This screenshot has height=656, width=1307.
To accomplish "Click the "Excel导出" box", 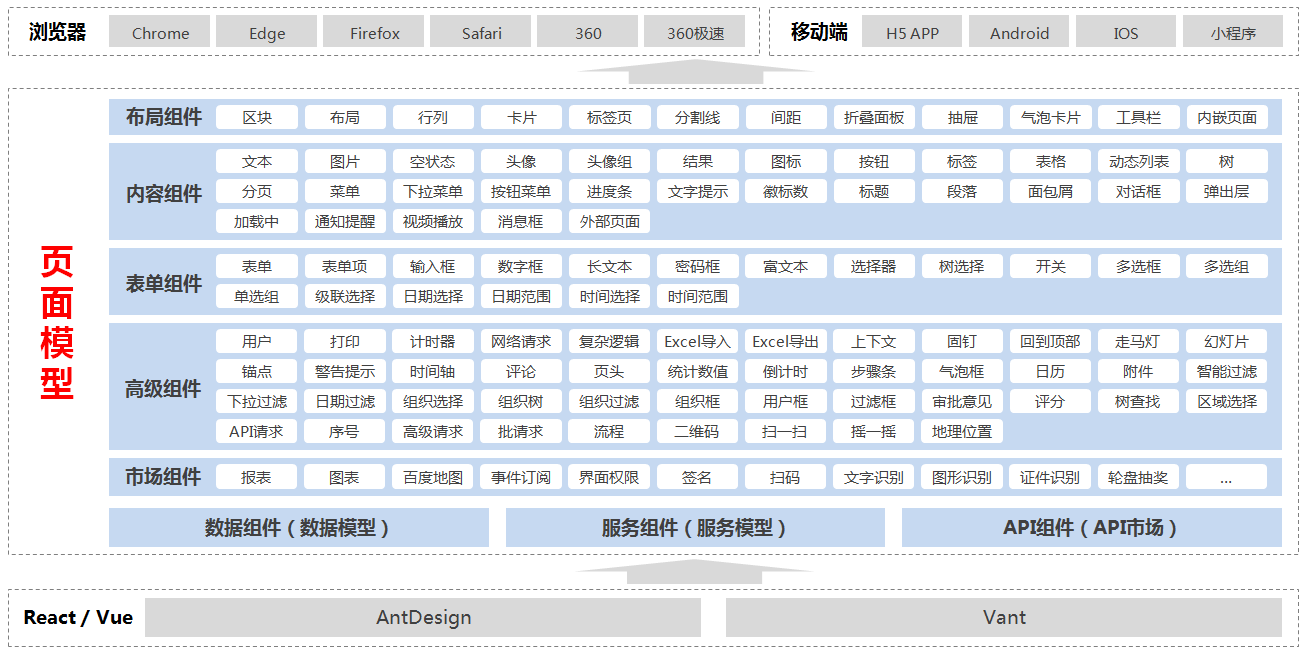I will 785,341.
